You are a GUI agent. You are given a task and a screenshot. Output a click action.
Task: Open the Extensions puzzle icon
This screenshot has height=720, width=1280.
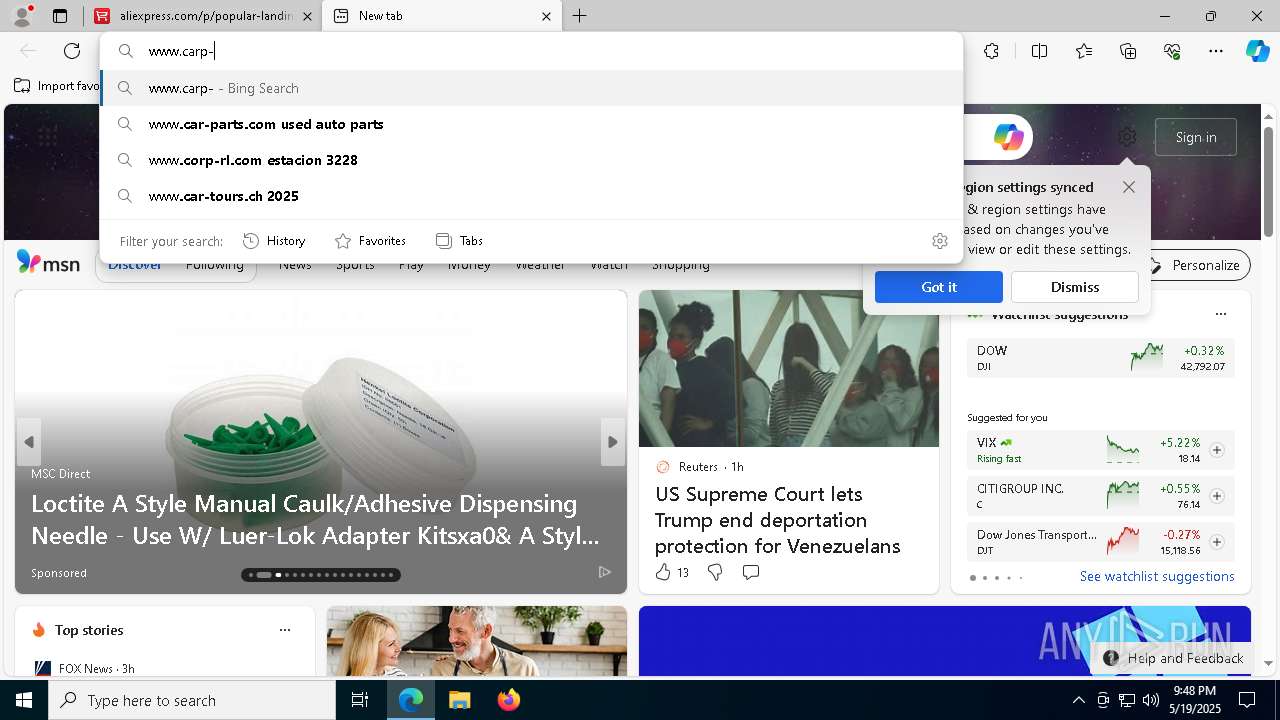click(991, 51)
